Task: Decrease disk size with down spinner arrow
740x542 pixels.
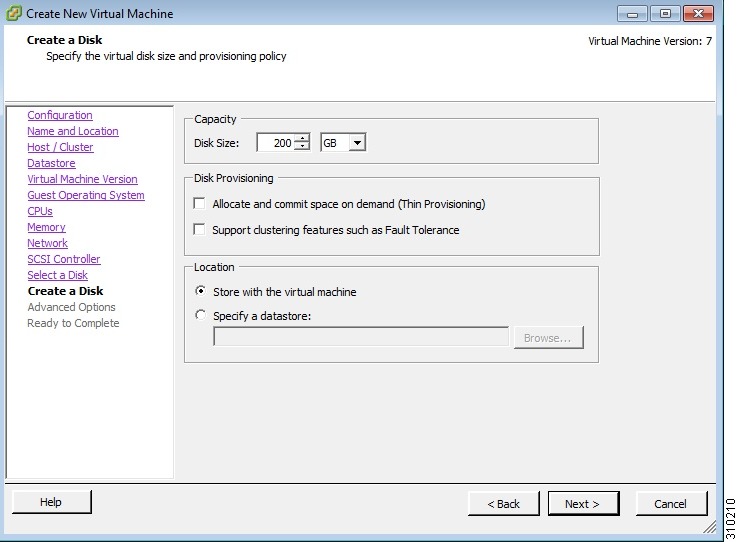Action: 302,147
